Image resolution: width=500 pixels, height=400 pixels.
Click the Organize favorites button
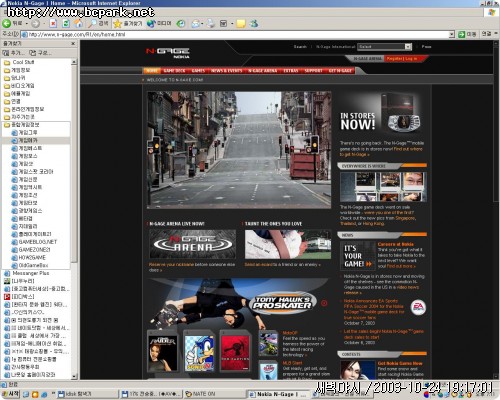40,53
